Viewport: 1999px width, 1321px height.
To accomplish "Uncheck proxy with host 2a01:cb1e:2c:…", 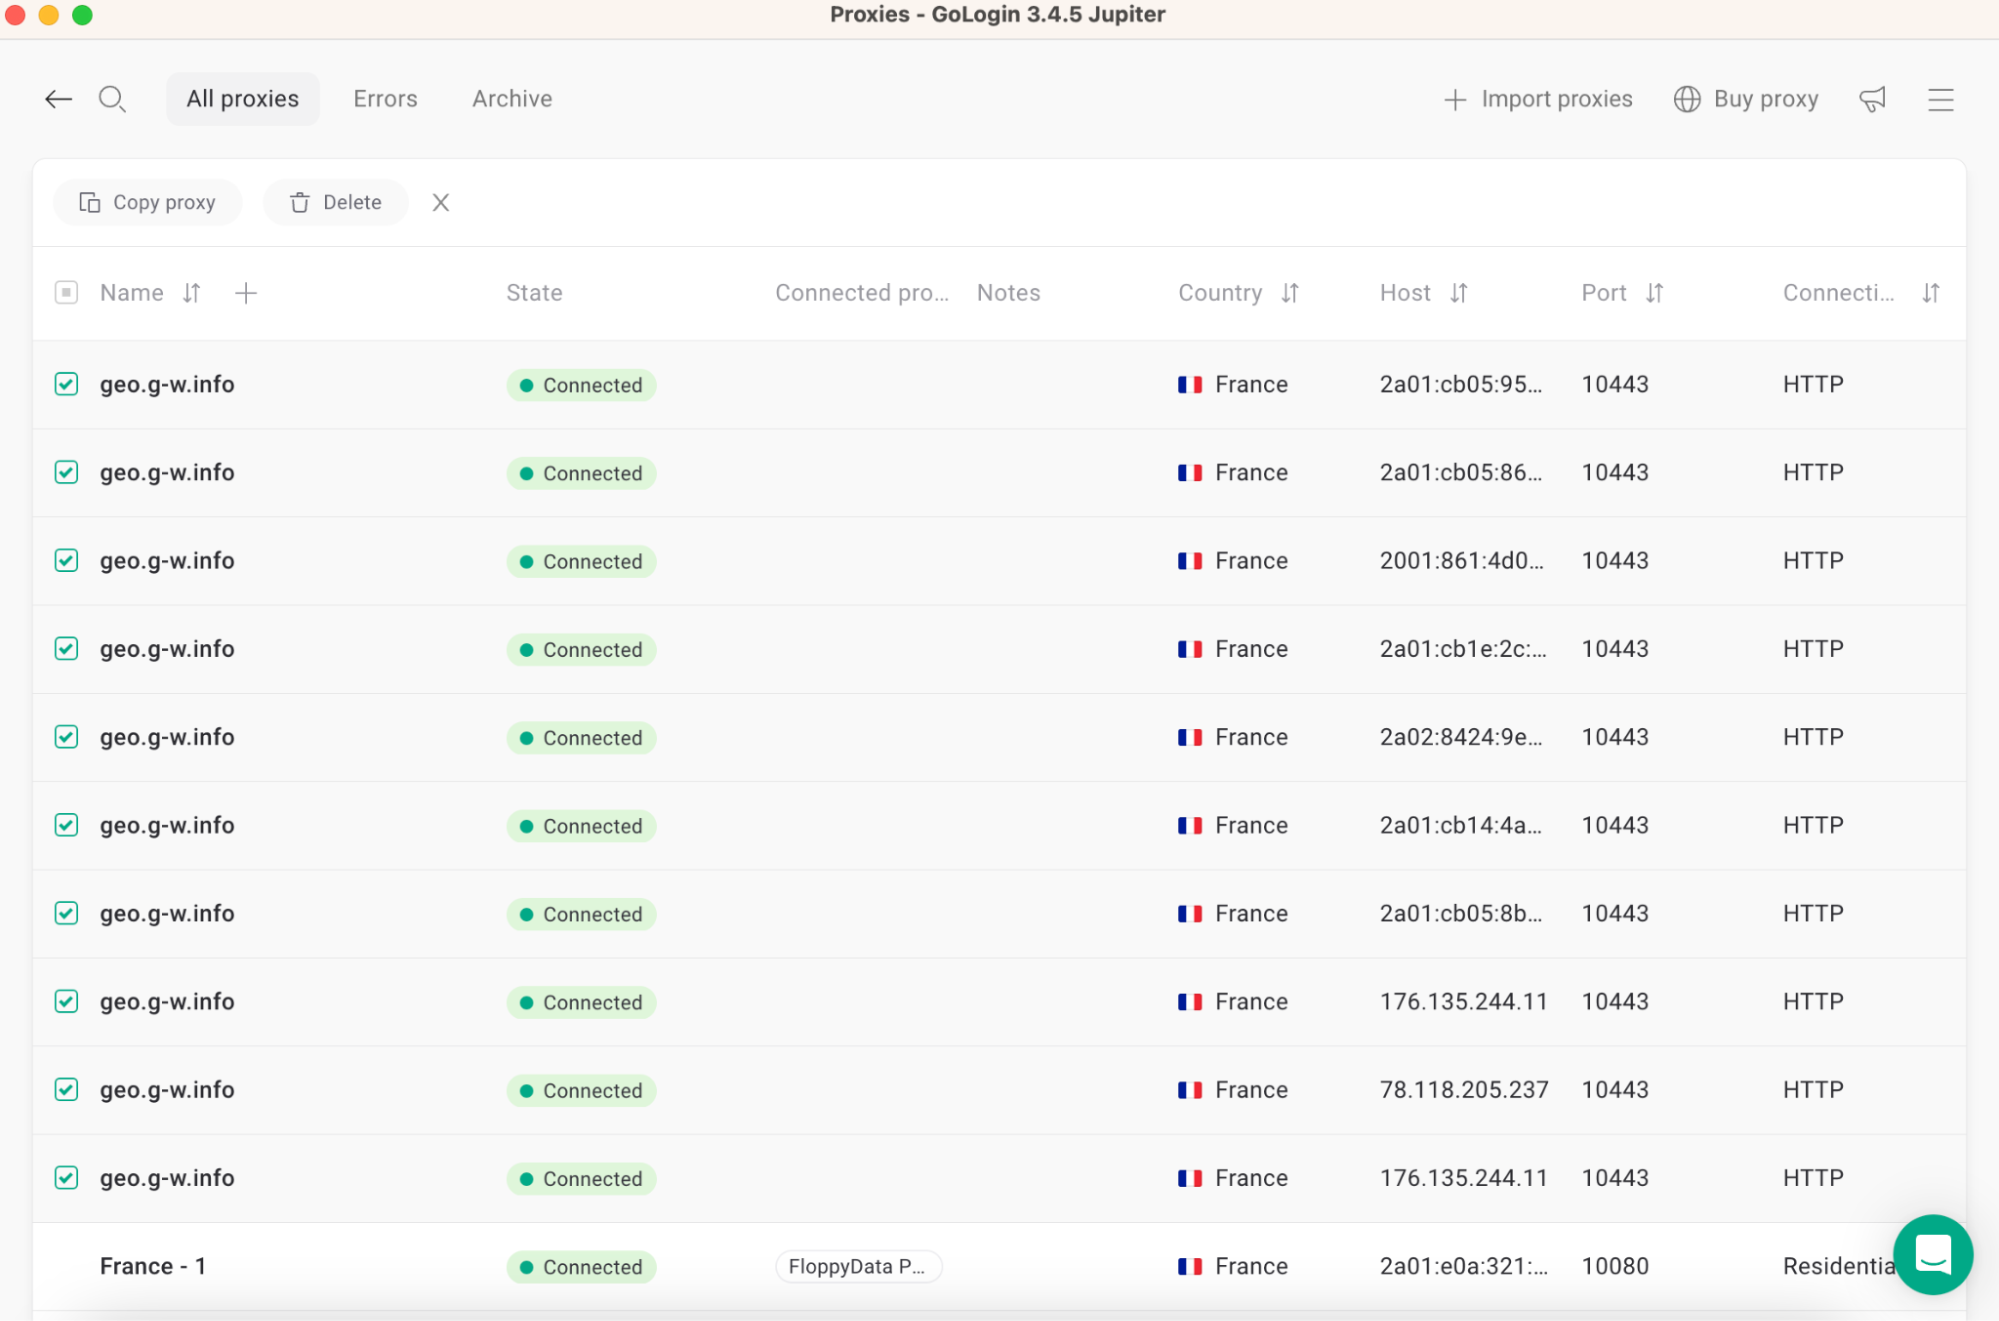I will click(67, 648).
